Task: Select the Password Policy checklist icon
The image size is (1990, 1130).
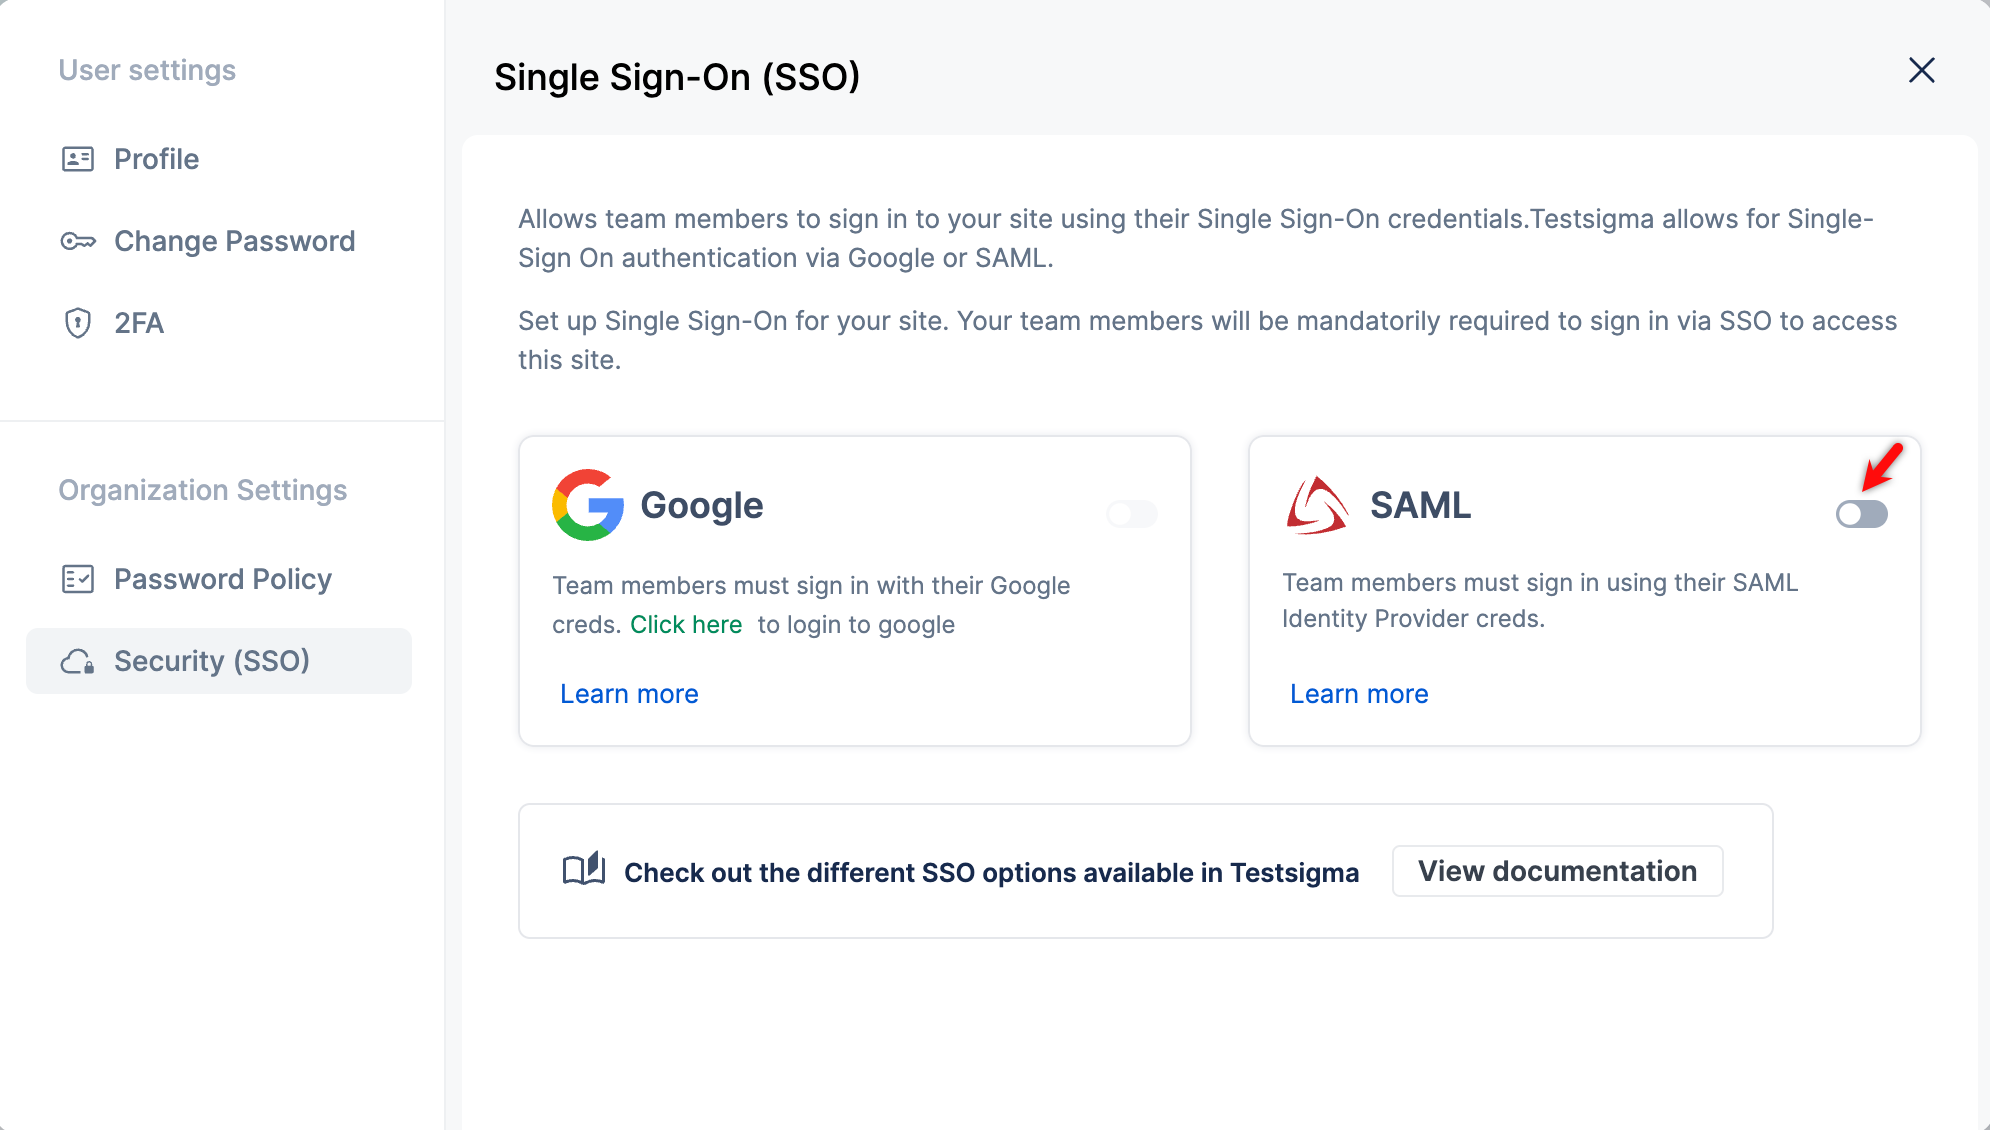Action: (77, 578)
